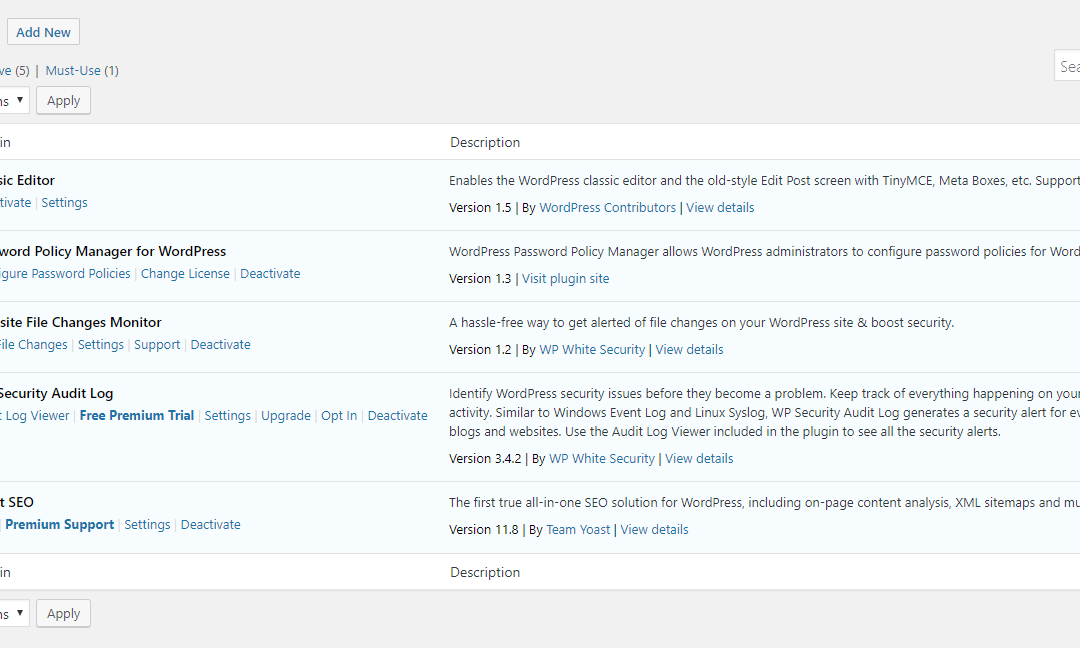Click the Add New plugin button
The height and width of the screenshot is (648, 1080).
[x=43, y=32]
